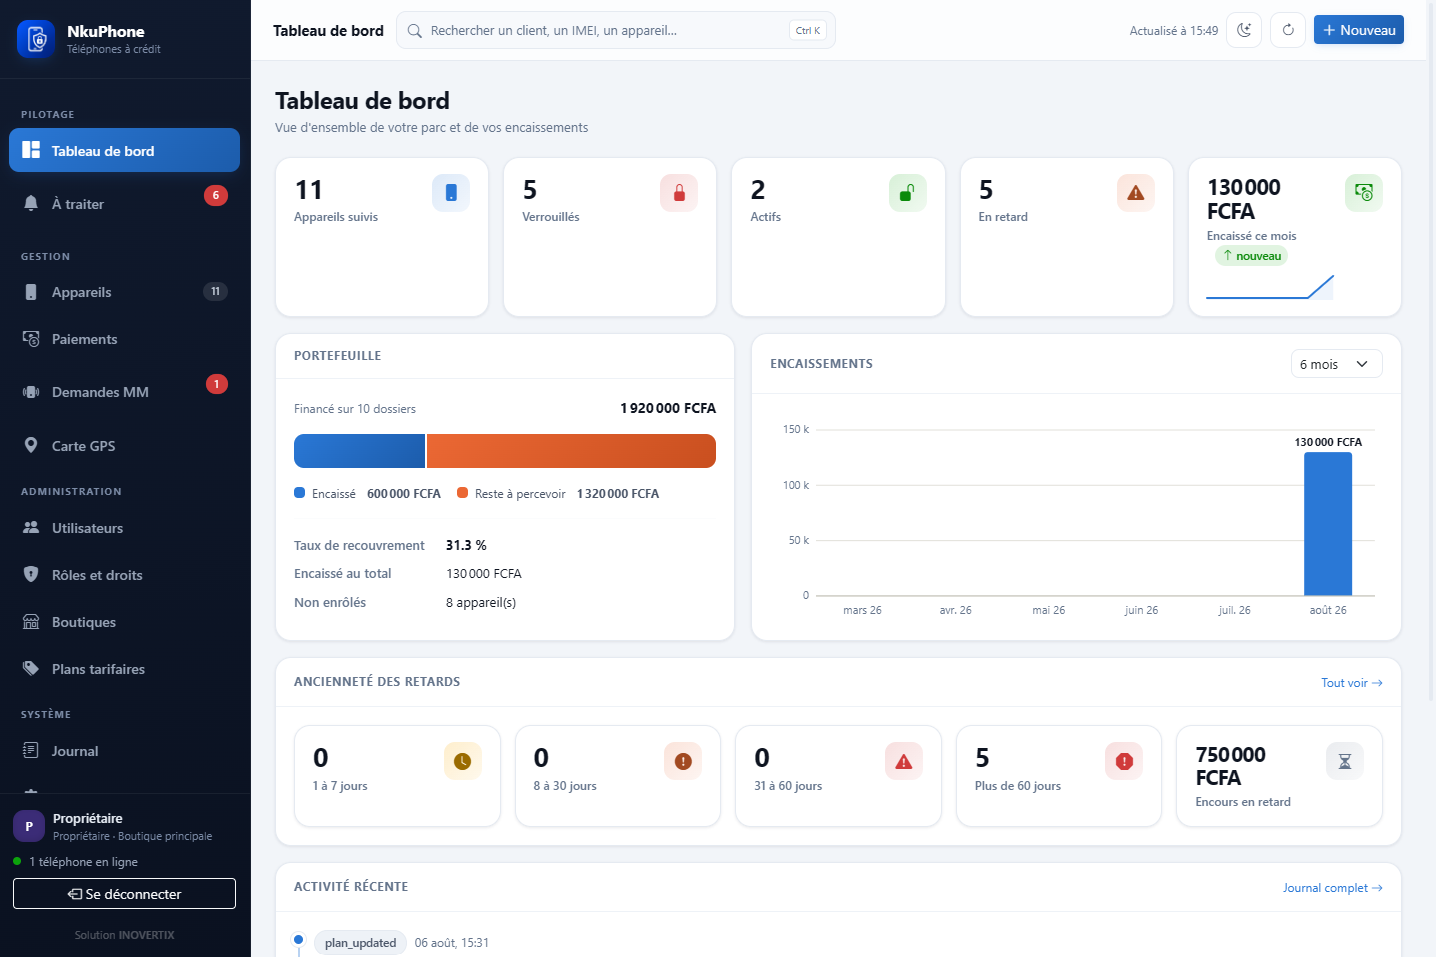The width and height of the screenshot is (1436, 957).
Task: Click the Nouveau button
Action: tap(1359, 30)
